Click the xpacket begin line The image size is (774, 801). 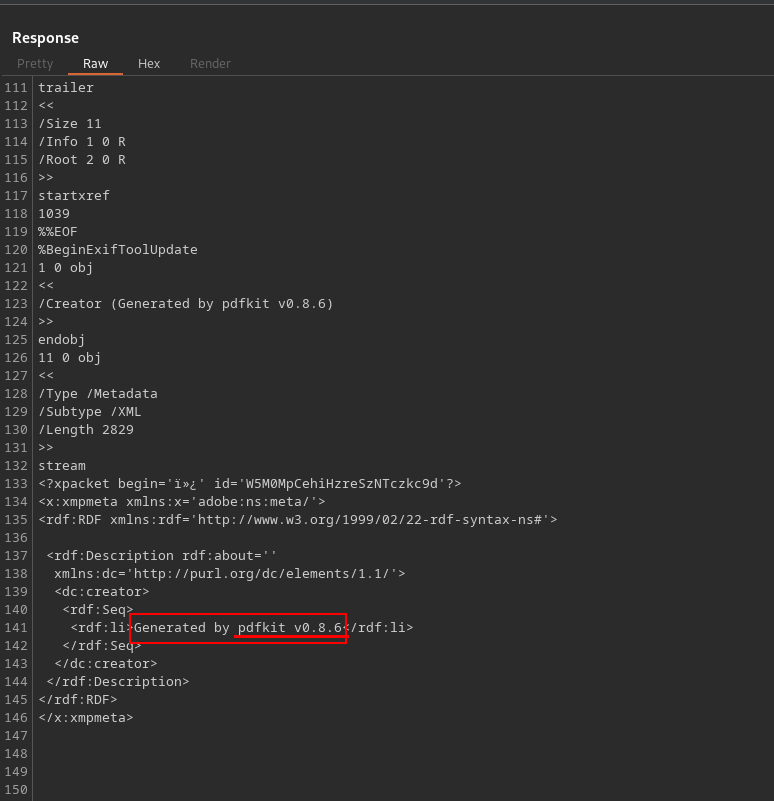pos(250,484)
